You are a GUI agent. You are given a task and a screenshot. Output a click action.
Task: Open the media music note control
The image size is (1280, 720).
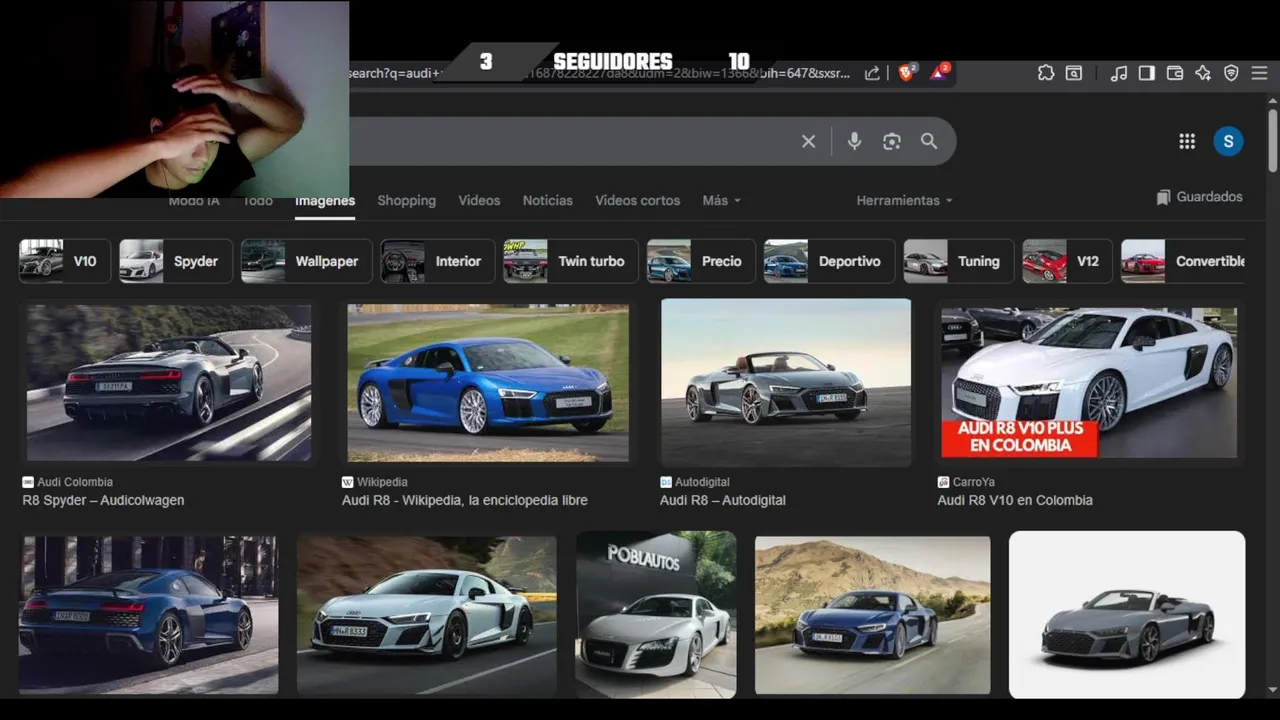(1119, 73)
